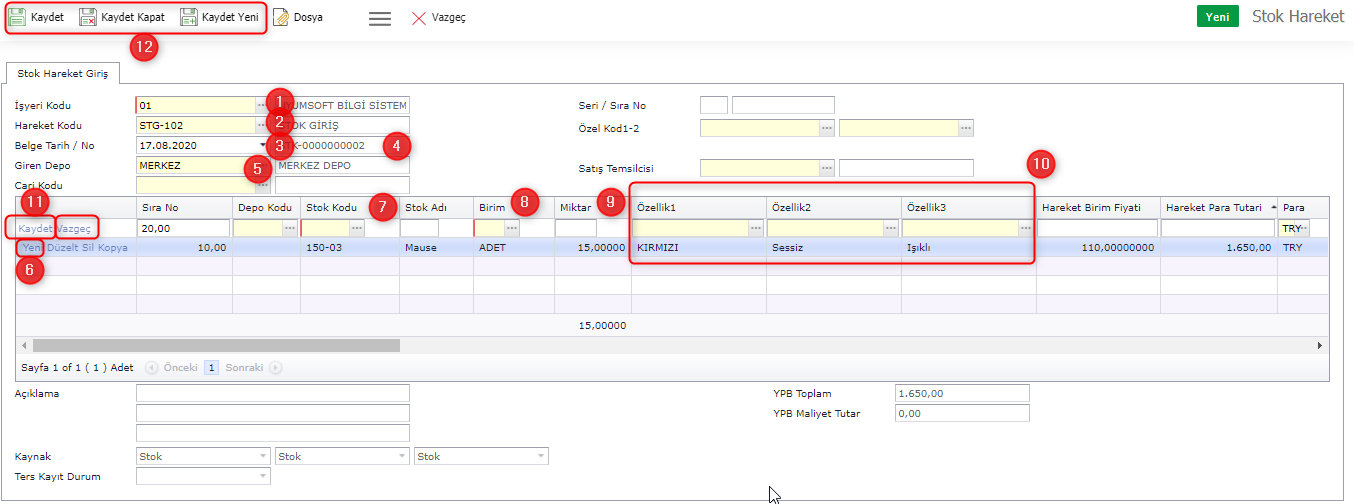This screenshot has width=1354, height=504.
Task: Click the grid scrollbar right arrow
Action: pyautogui.click(x=1320, y=345)
